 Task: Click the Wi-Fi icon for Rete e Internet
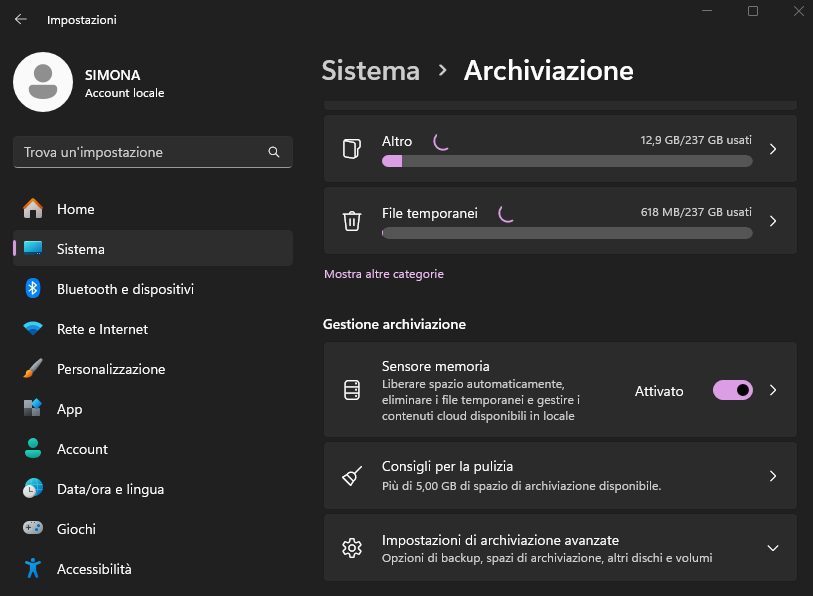pyautogui.click(x=33, y=328)
